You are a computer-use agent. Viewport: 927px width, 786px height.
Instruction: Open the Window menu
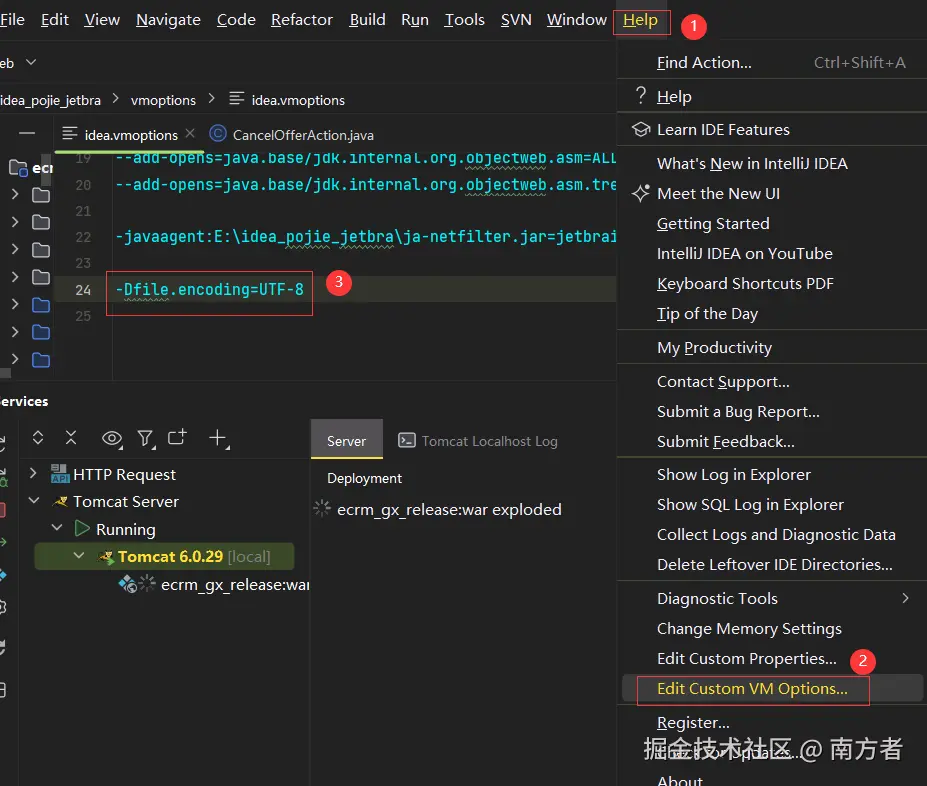(x=576, y=20)
